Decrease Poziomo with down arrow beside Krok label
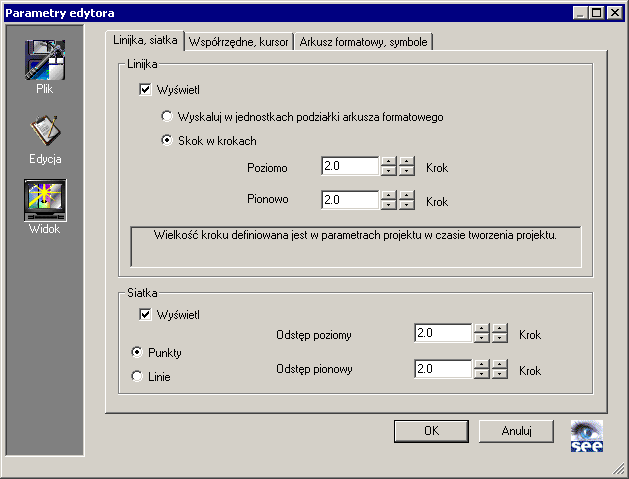 (407, 171)
